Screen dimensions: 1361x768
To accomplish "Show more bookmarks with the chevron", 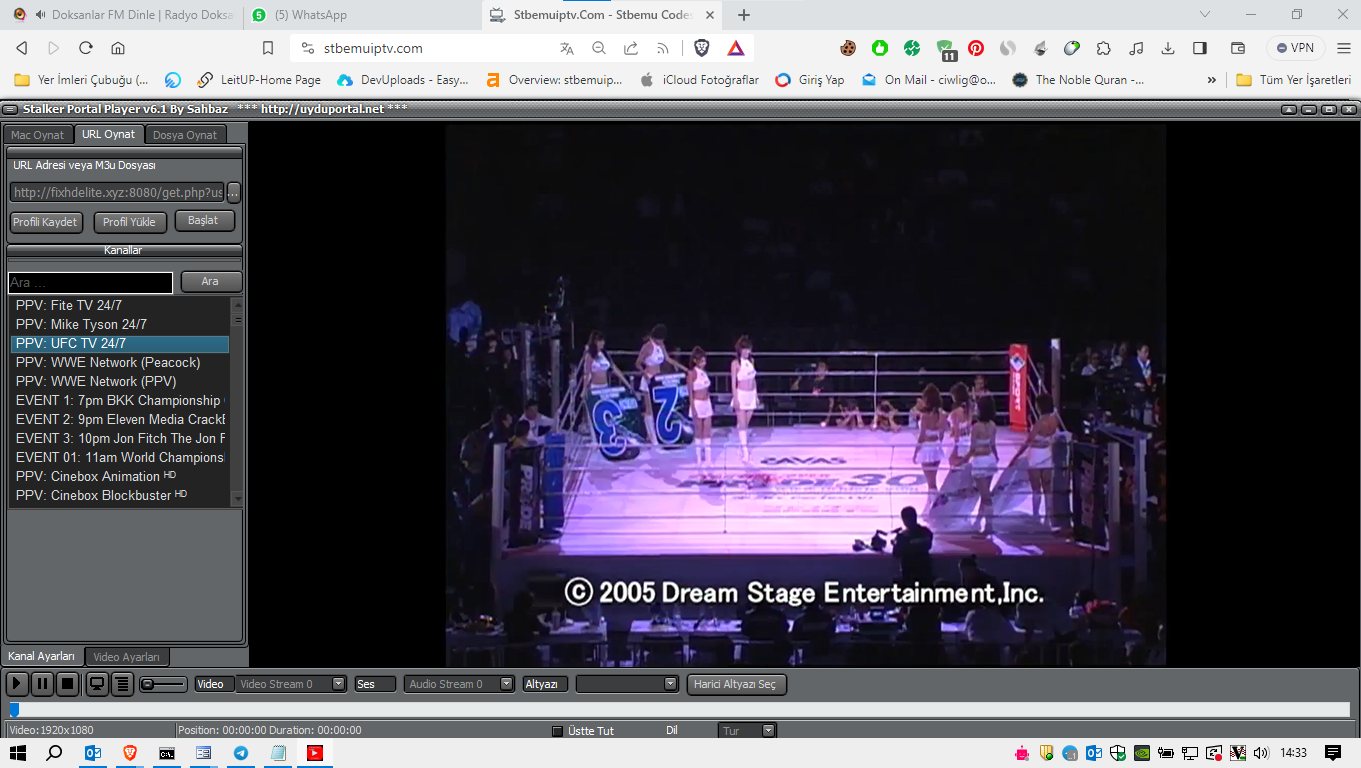I will 1212,80.
